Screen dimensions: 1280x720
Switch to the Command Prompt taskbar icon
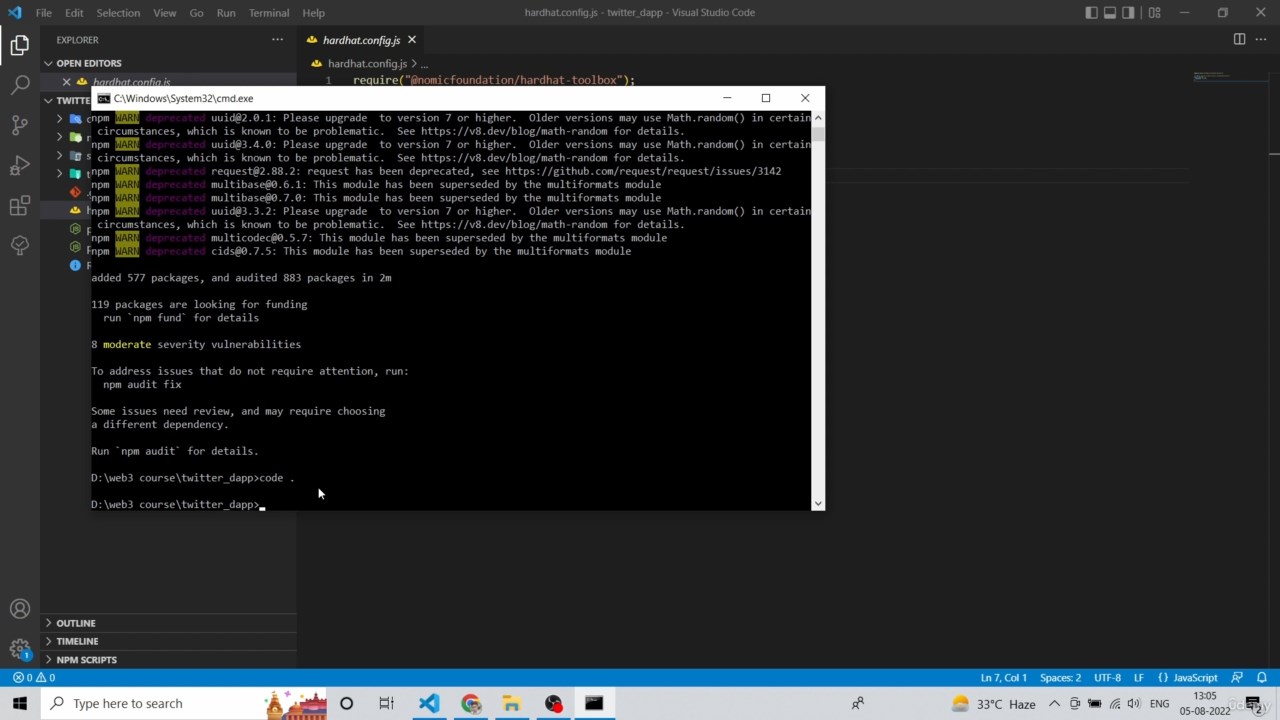594,703
